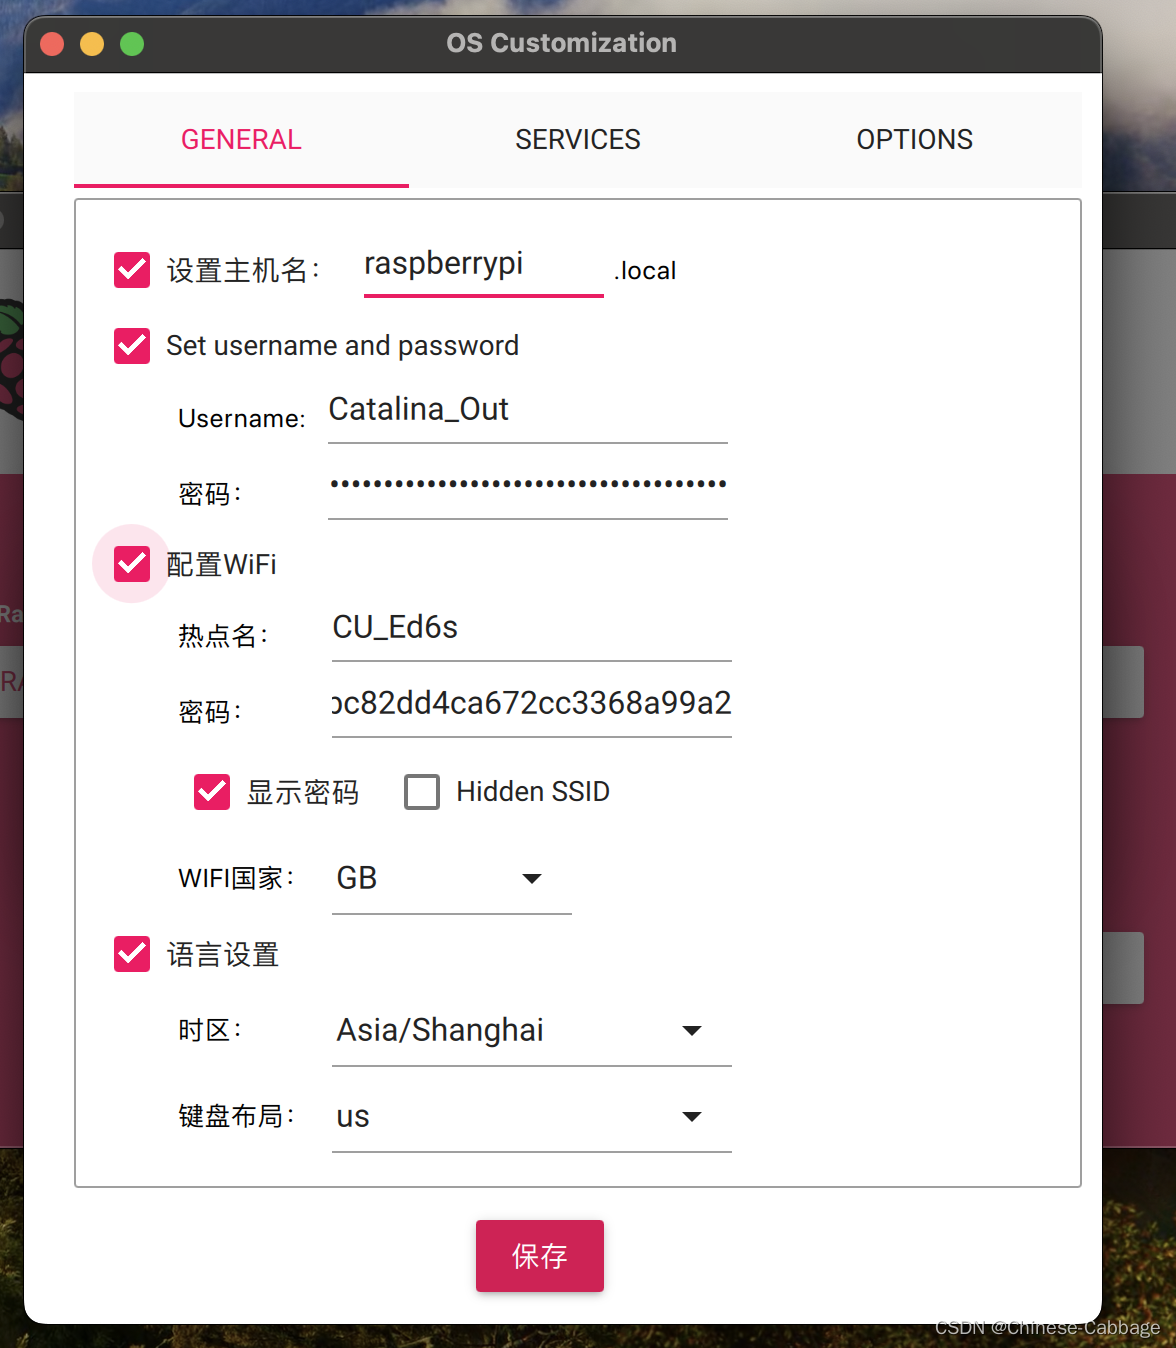Viewport: 1176px width, 1348px height.
Task: Click the user password dotted field
Action: 528,488
